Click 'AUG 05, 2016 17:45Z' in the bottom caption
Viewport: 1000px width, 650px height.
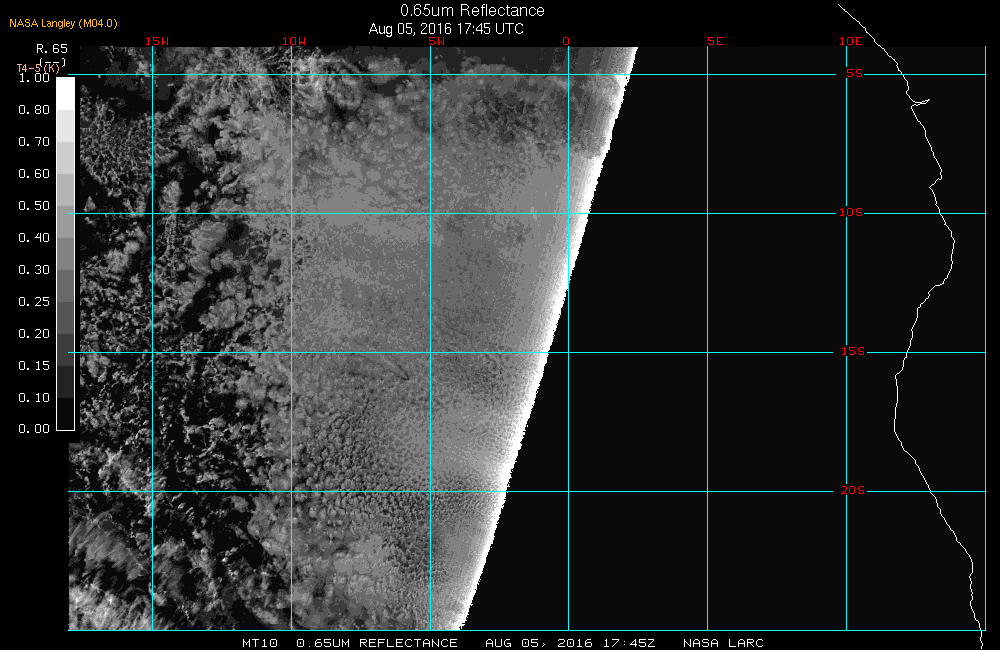pos(570,643)
